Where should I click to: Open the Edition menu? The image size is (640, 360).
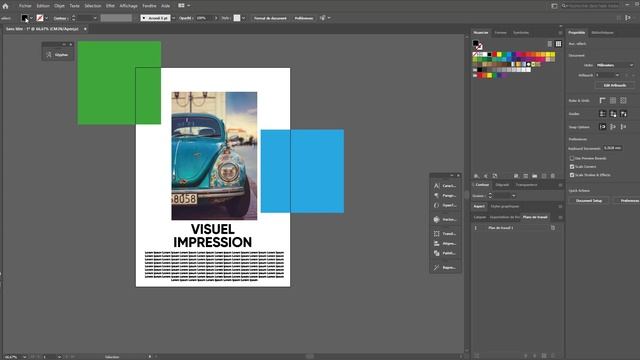coord(43,6)
